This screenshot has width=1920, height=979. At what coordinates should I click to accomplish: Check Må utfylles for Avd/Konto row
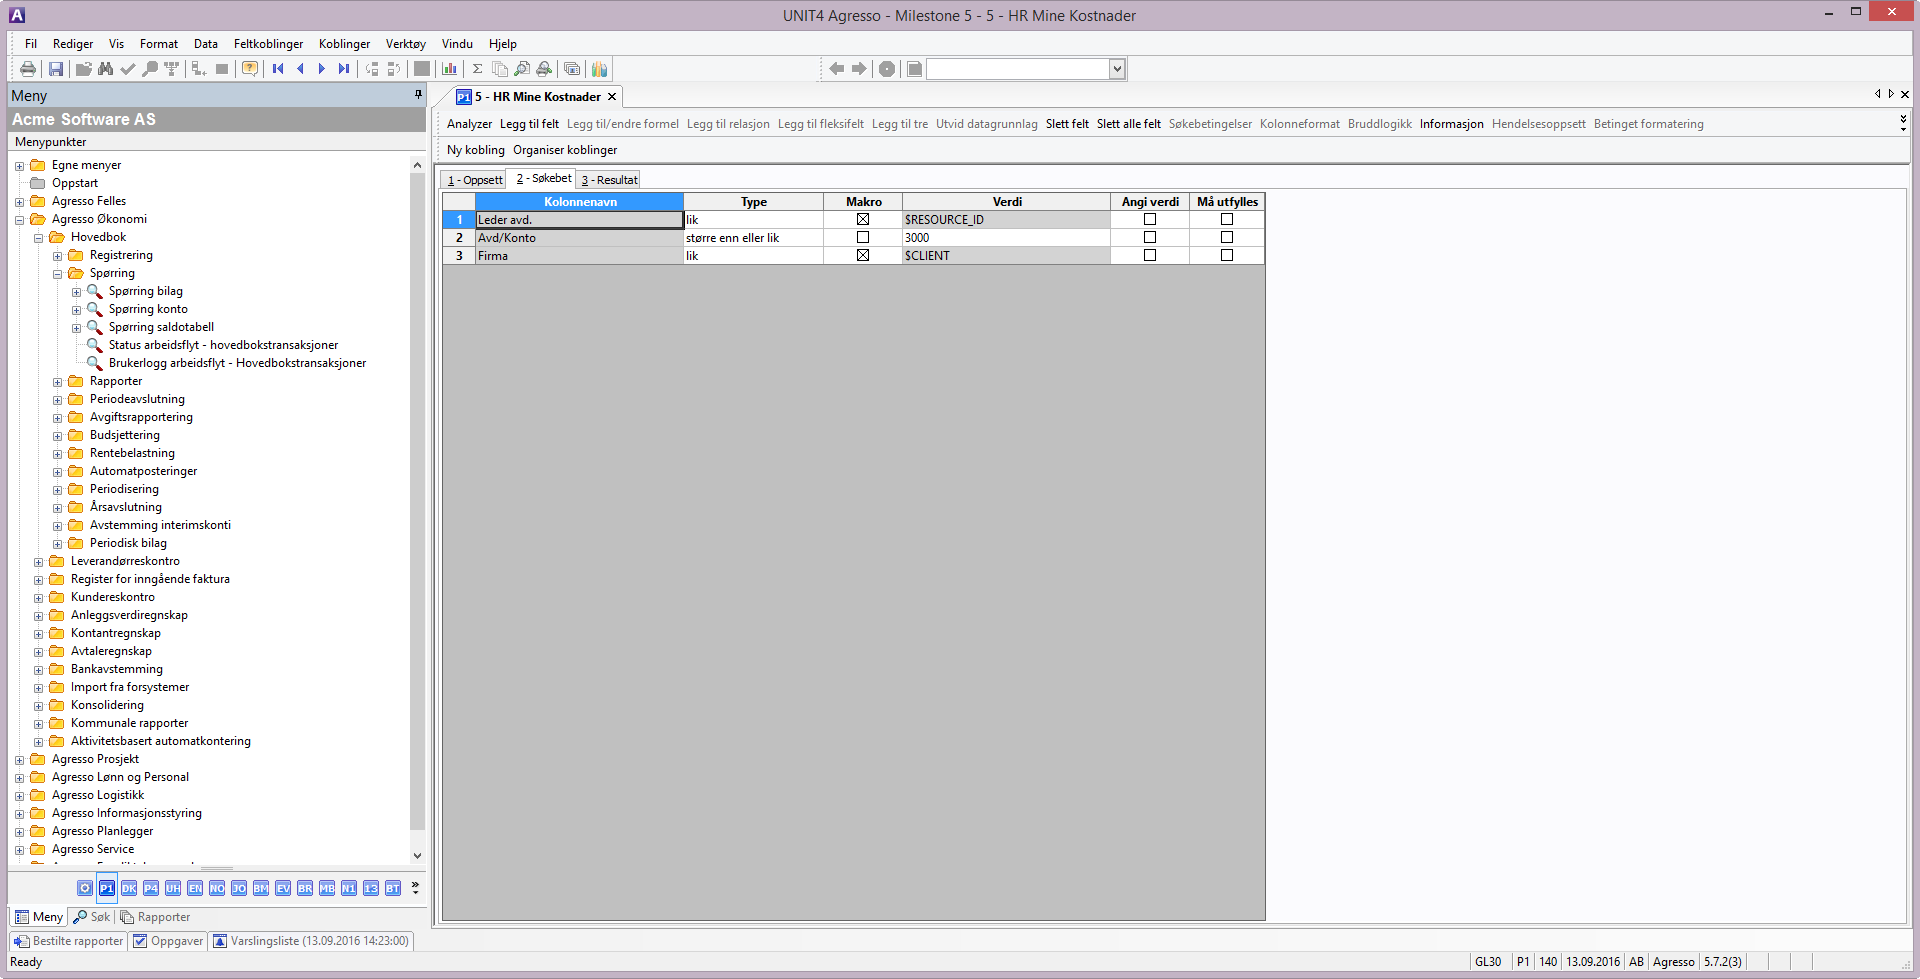[x=1227, y=237]
